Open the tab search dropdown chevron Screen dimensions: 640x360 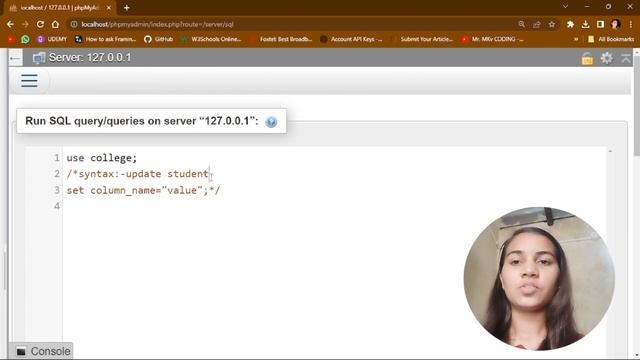(x=565, y=7)
